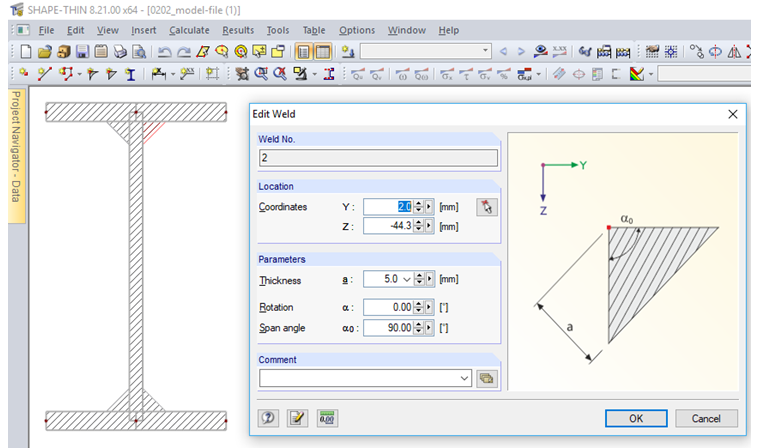This screenshot has height=448, width=760.
Task: Open the Options menu
Action: point(357,30)
